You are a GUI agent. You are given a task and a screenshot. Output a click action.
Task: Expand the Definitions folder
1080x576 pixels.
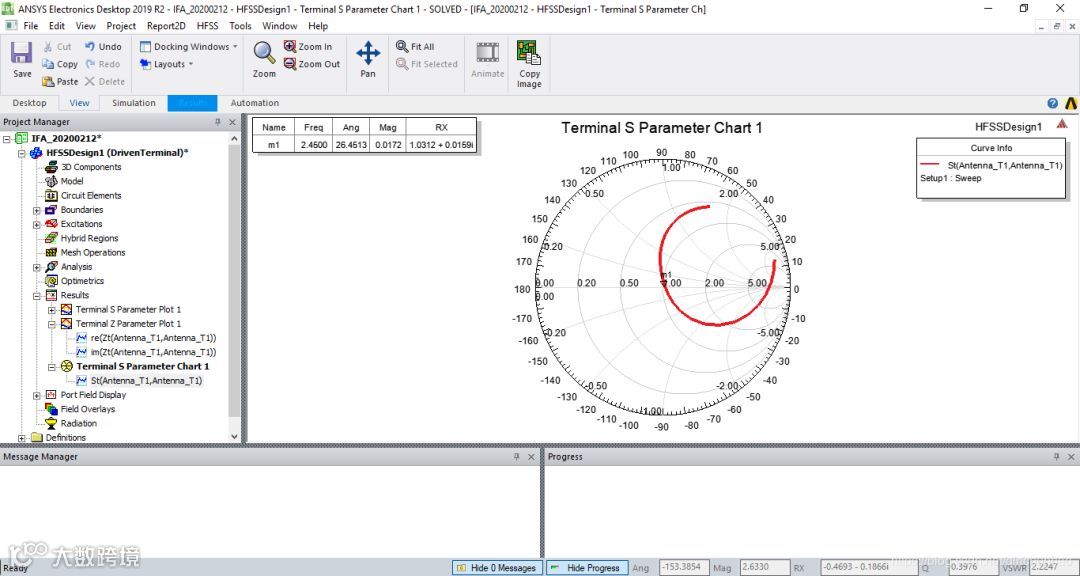click(x=22, y=438)
